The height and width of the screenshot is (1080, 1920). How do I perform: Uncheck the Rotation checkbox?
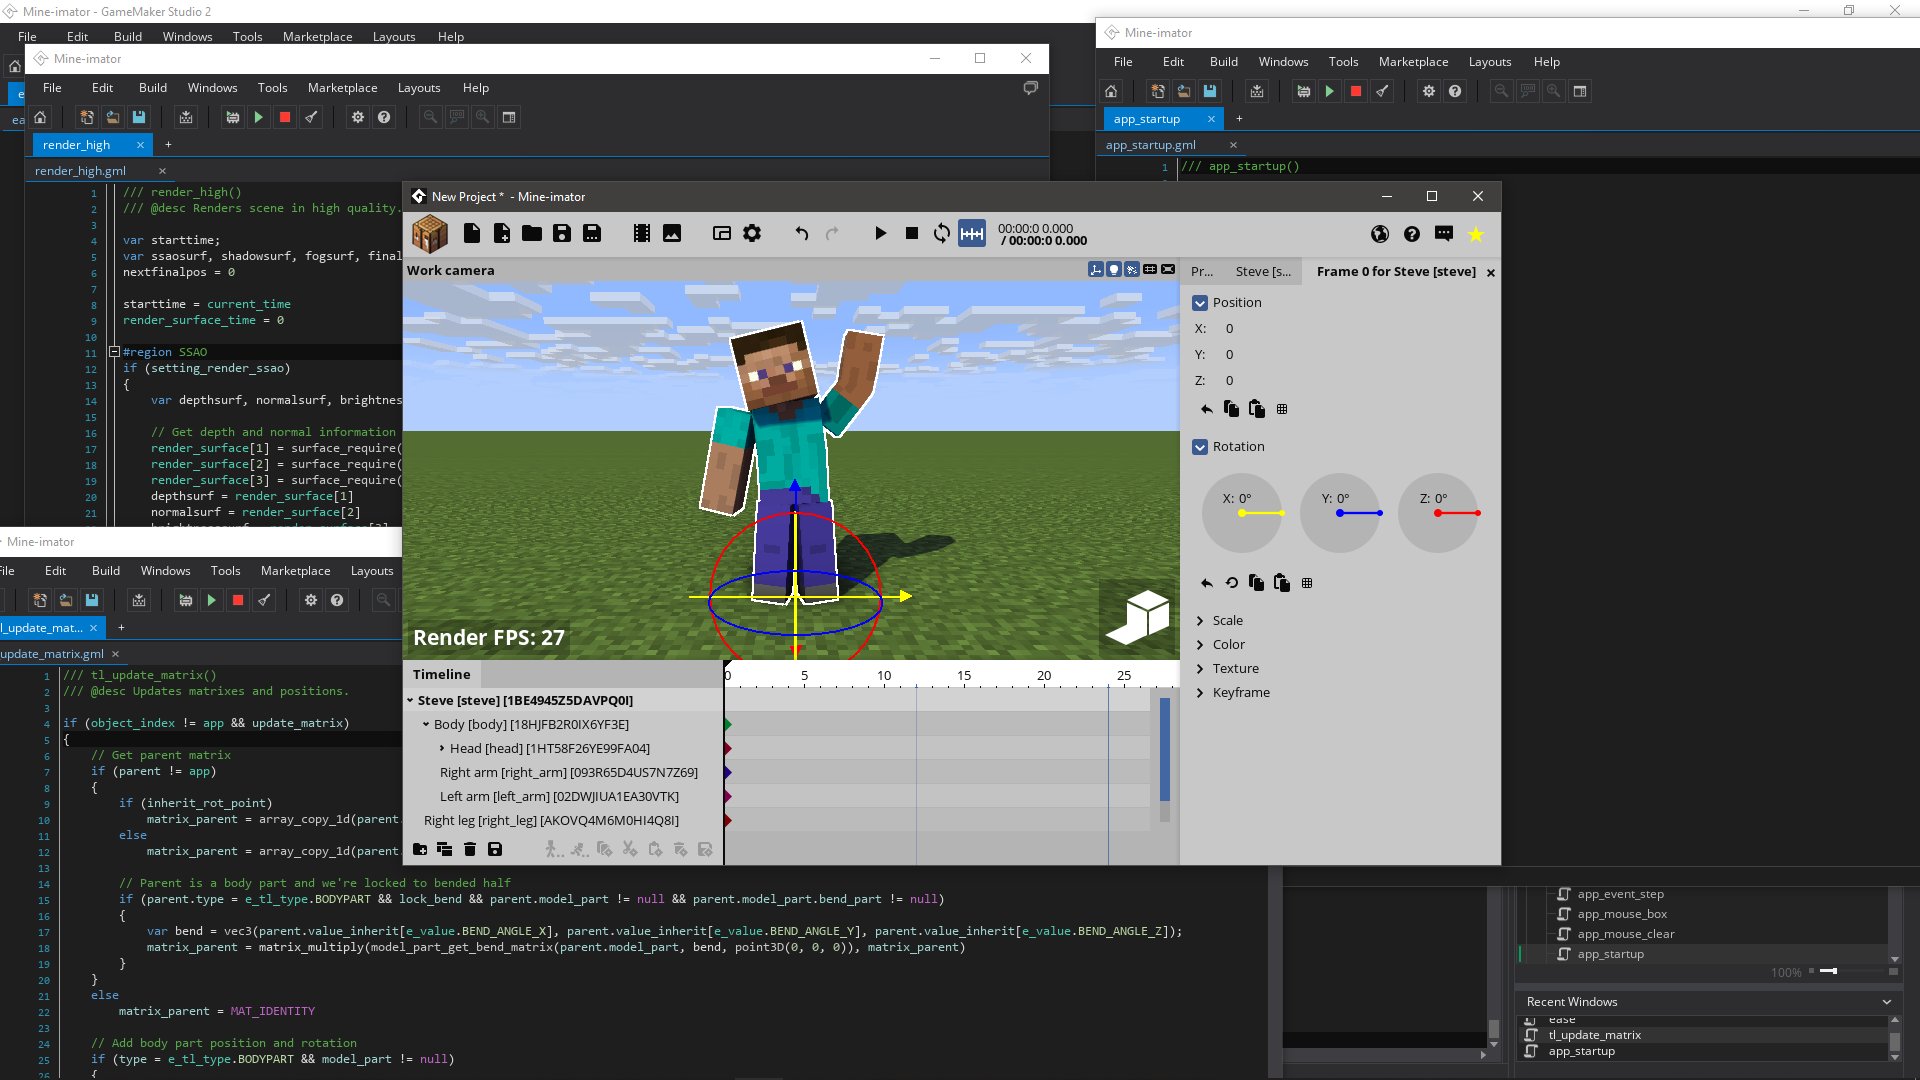(1200, 446)
